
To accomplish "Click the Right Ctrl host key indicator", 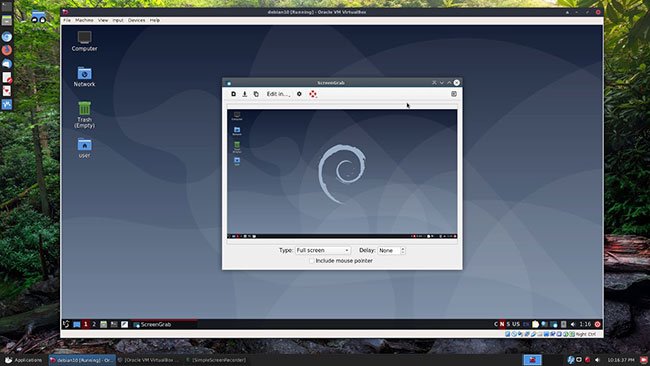I will (x=586, y=334).
